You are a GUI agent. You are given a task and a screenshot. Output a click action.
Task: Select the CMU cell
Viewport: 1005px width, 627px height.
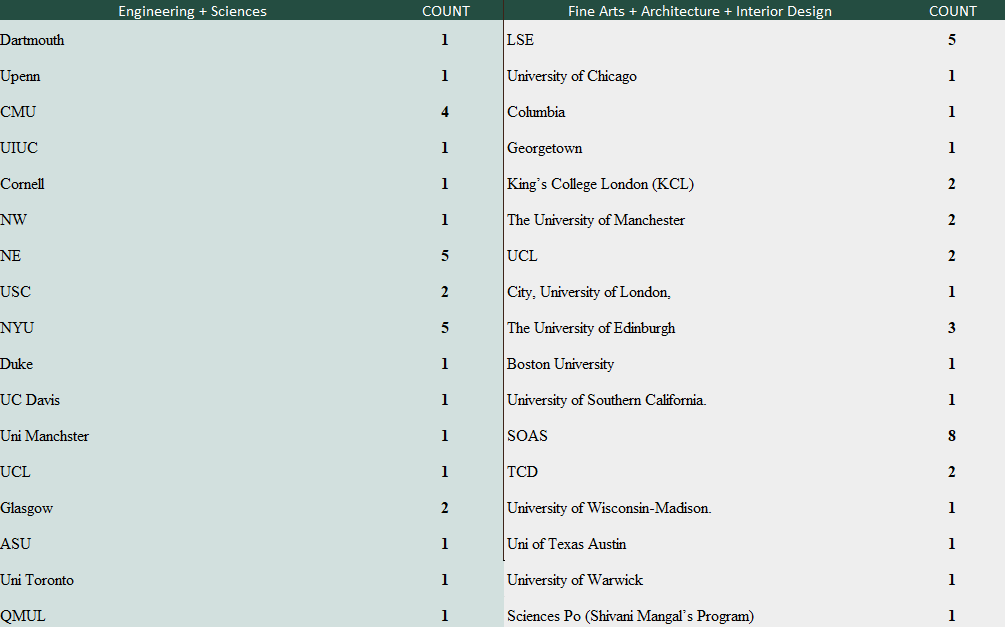18,112
